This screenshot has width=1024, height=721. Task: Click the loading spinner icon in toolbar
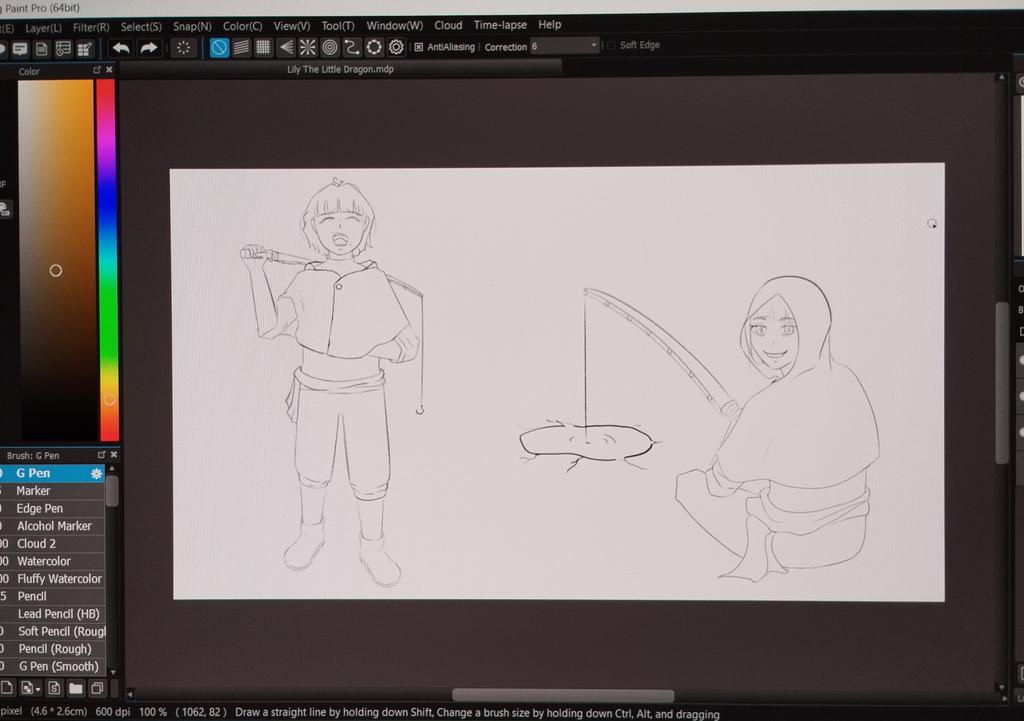184,48
